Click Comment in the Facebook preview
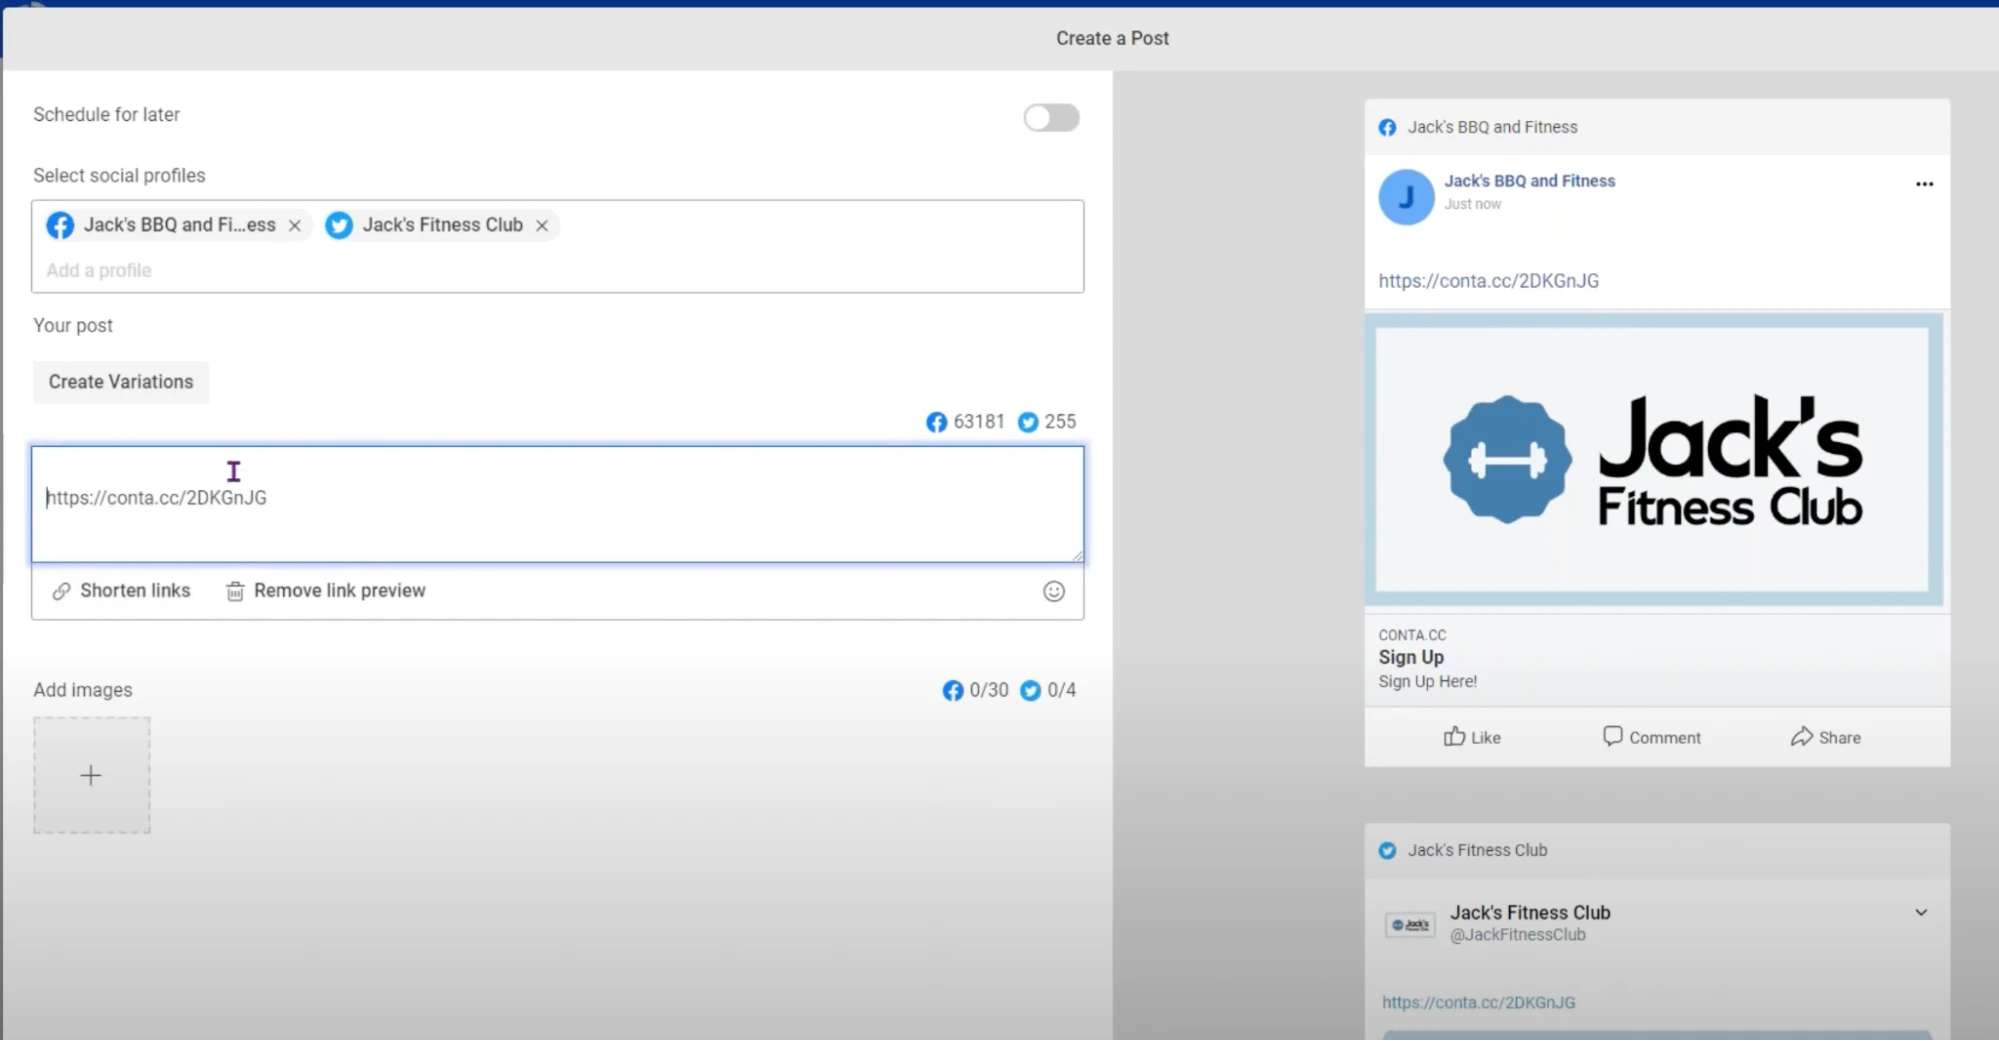The height and width of the screenshot is (1041, 1999). pyautogui.click(x=1651, y=738)
